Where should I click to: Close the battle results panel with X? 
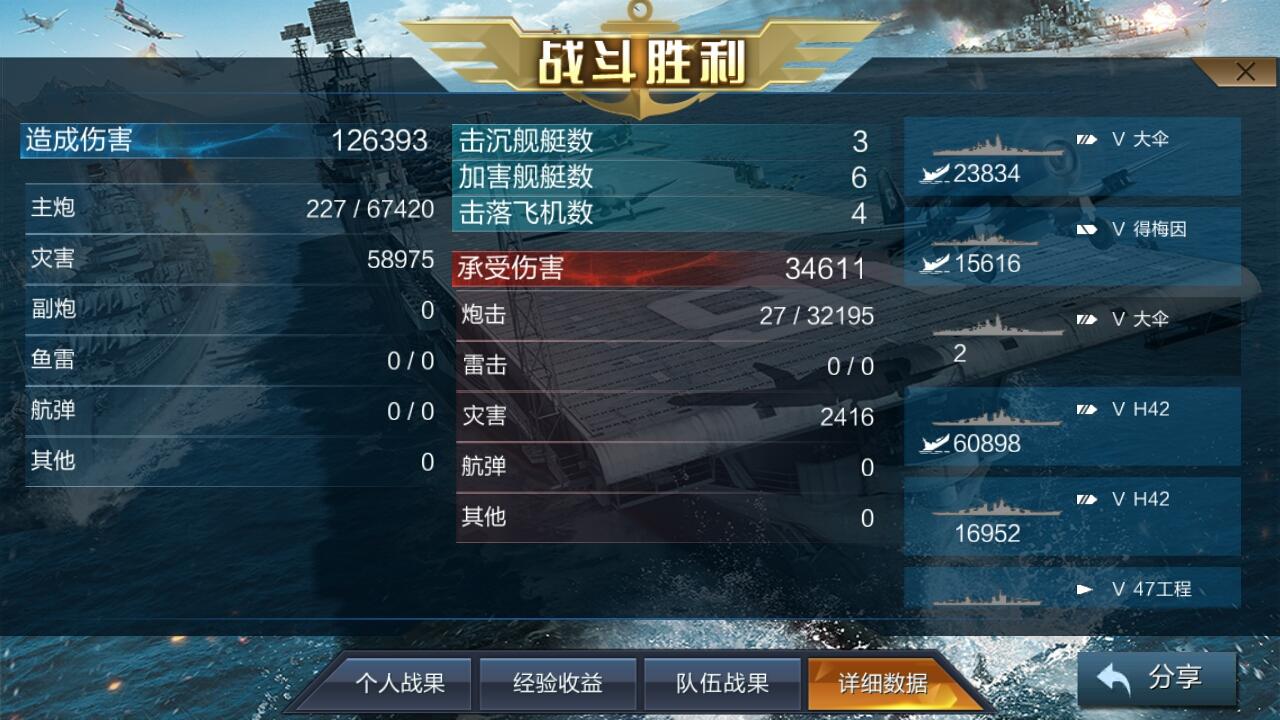pyautogui.click(x=1245, y=72)
